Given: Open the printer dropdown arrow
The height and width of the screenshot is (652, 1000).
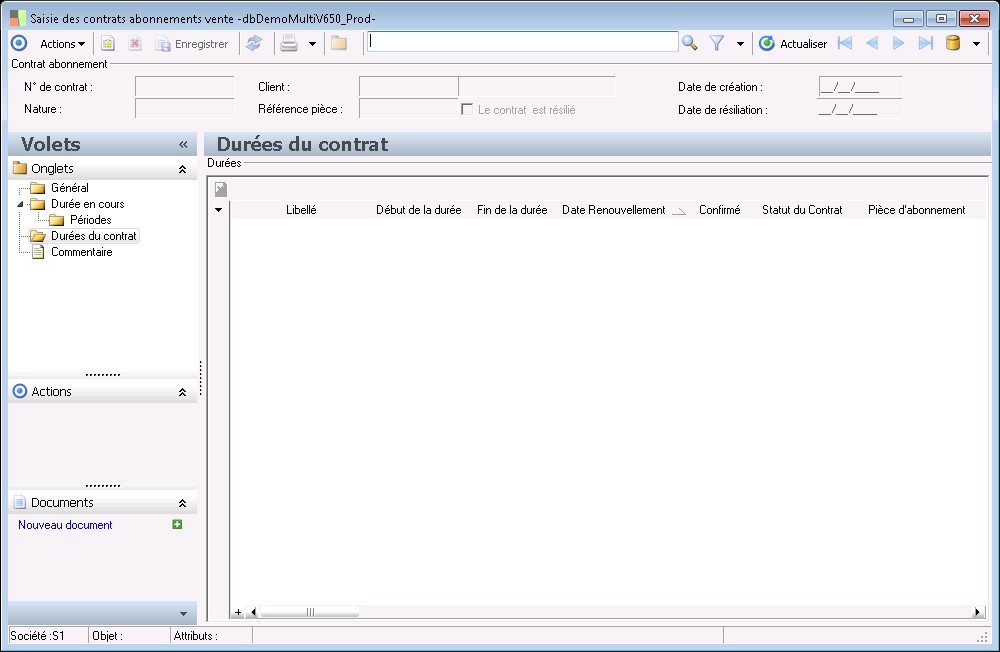Looking at the screenshot, I should [x=312, y=44].
